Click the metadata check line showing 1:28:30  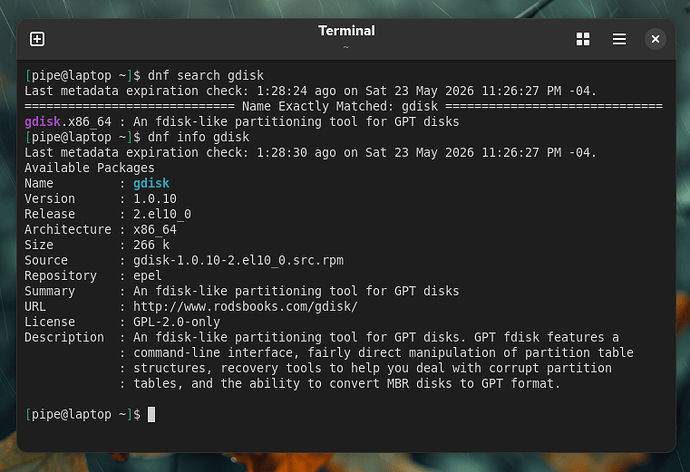(x=310, y=153)
